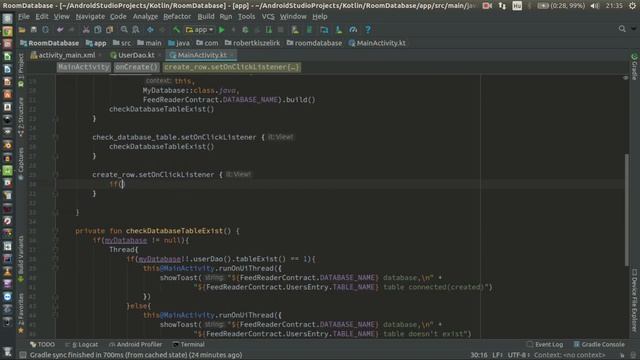Click the 30:16 cursor position indicator
Viewport: 640px width, 360px height.
(x=479, y=355)
